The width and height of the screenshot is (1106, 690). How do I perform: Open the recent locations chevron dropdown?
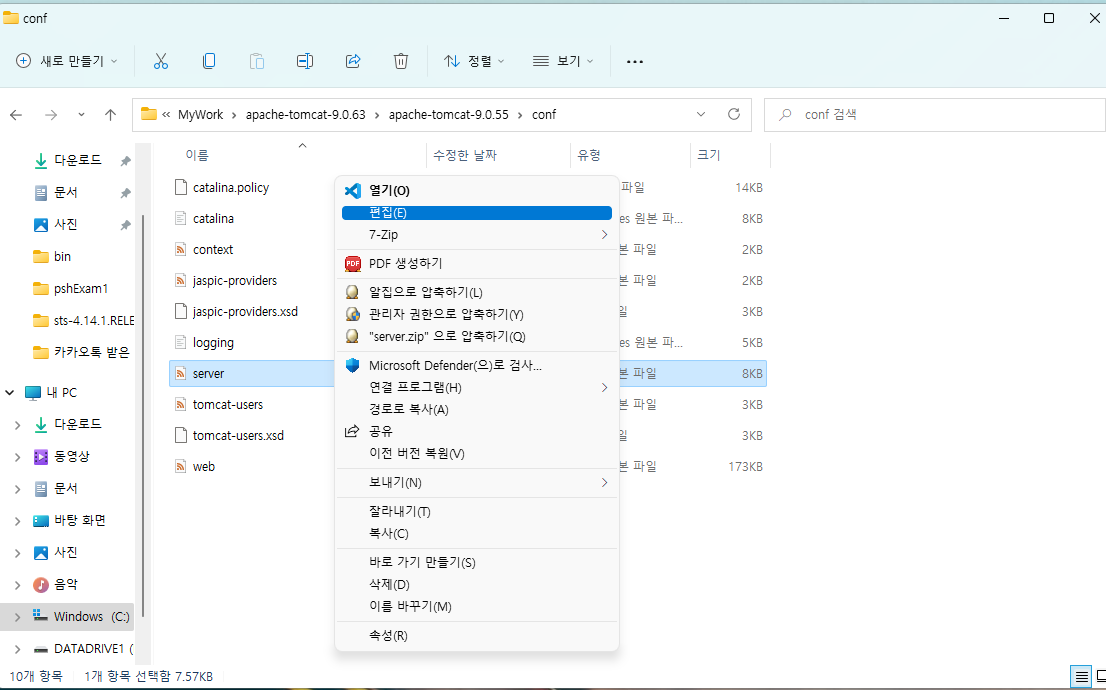point(81,114)
